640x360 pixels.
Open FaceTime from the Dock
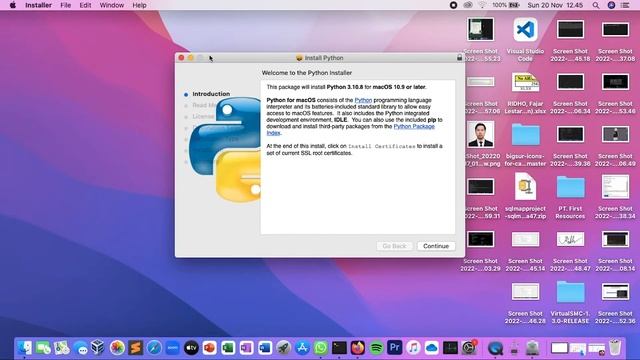tap(43, 348)
